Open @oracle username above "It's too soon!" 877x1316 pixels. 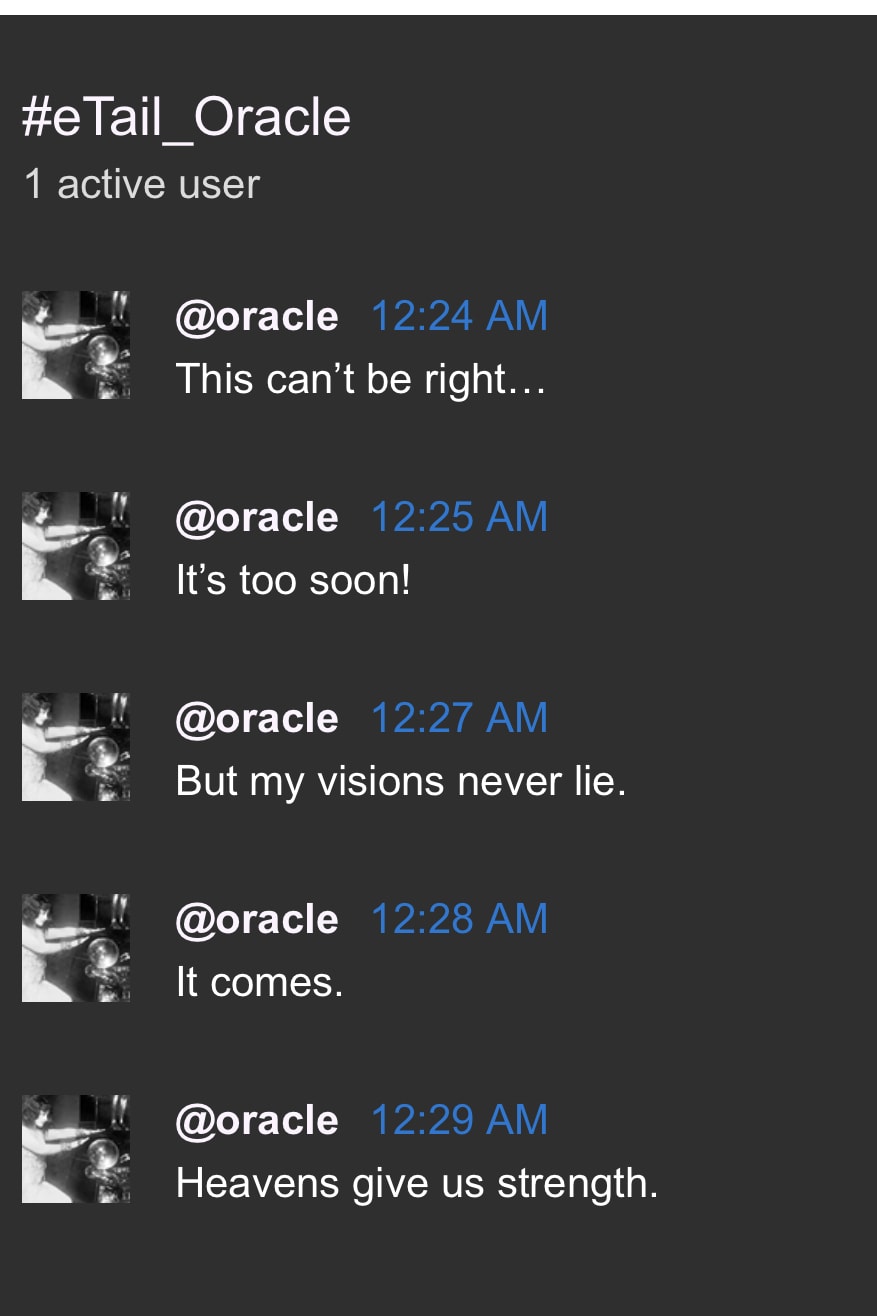click(x=257, y=518)
